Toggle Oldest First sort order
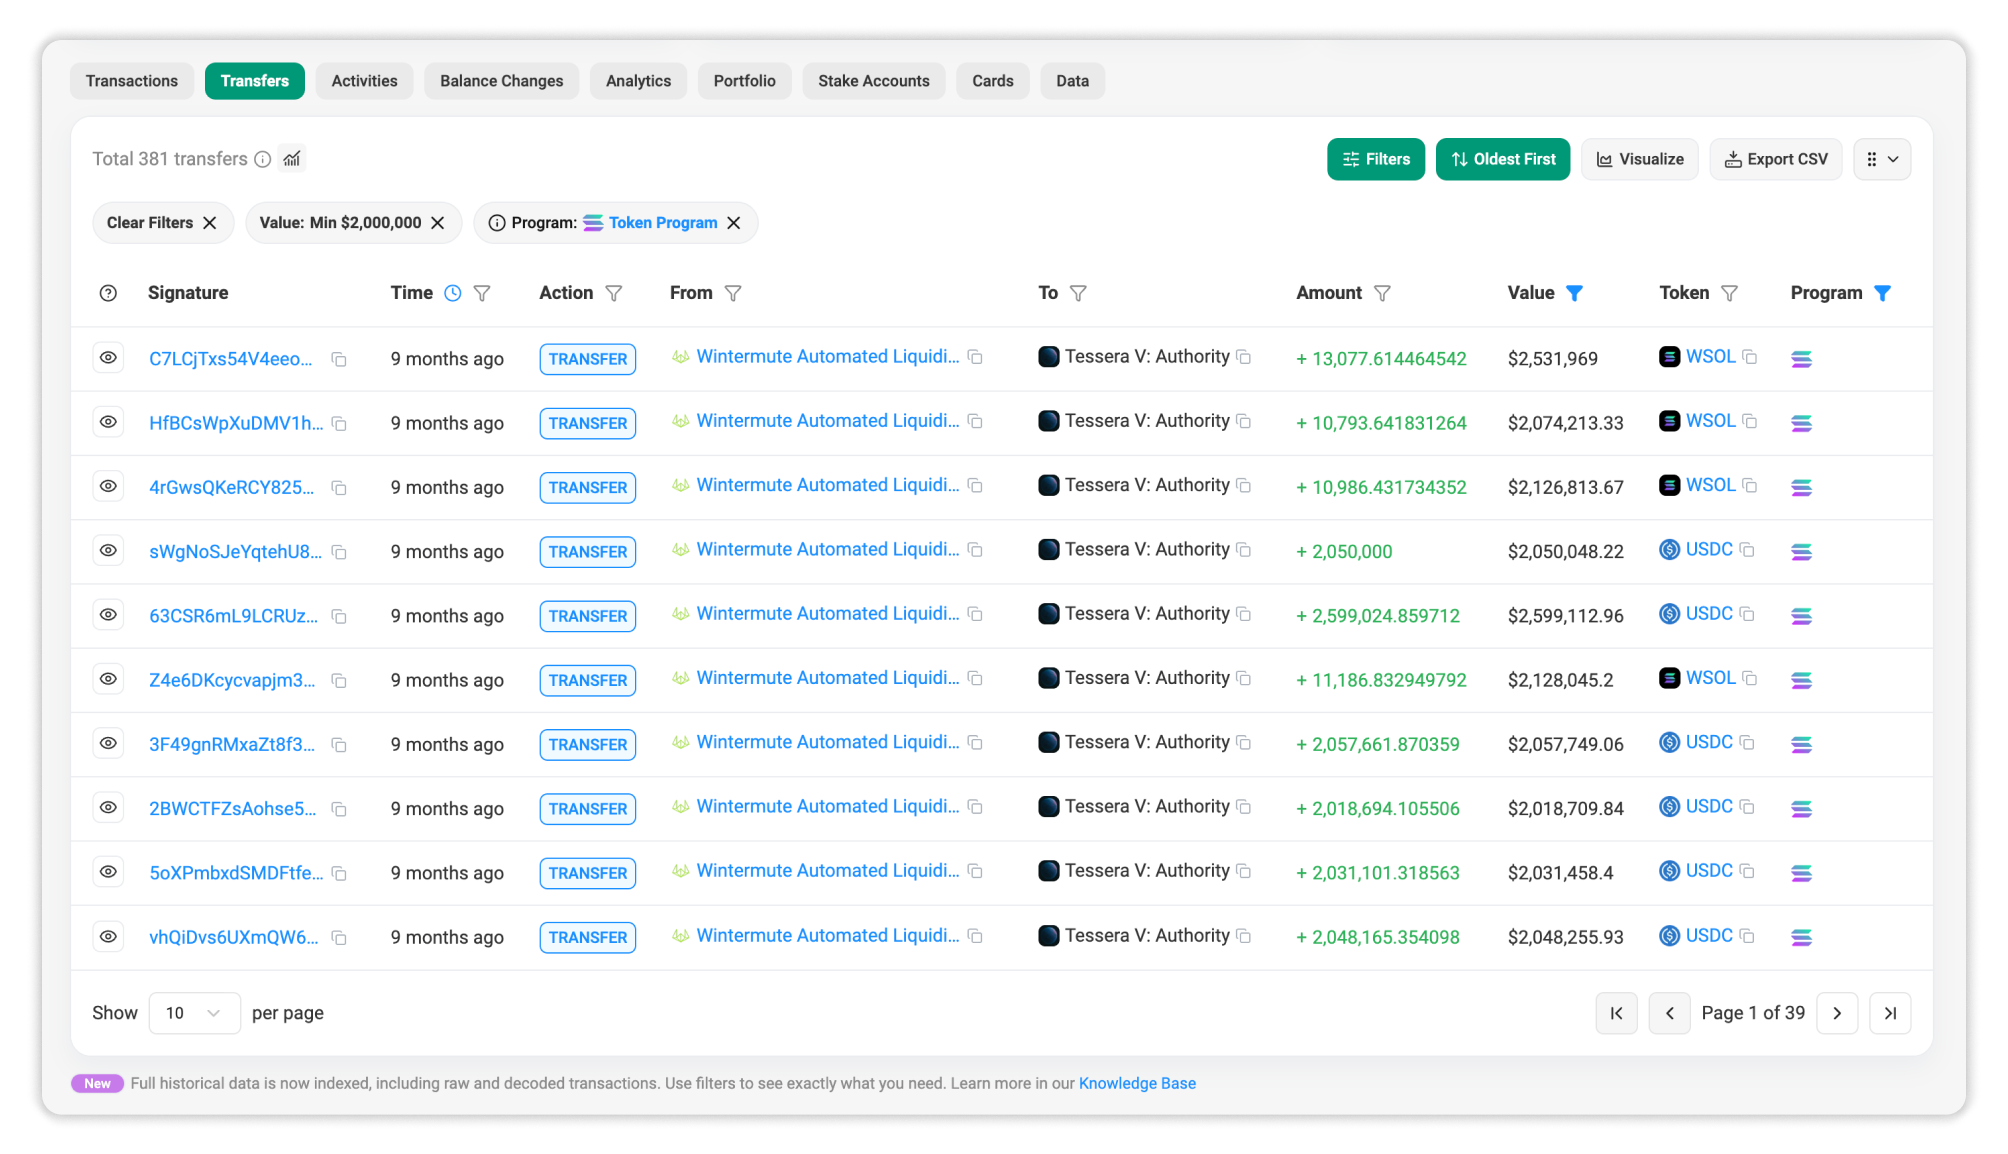The height and width of the screenshot is (1154, 2008). (x=1503, y=159)
